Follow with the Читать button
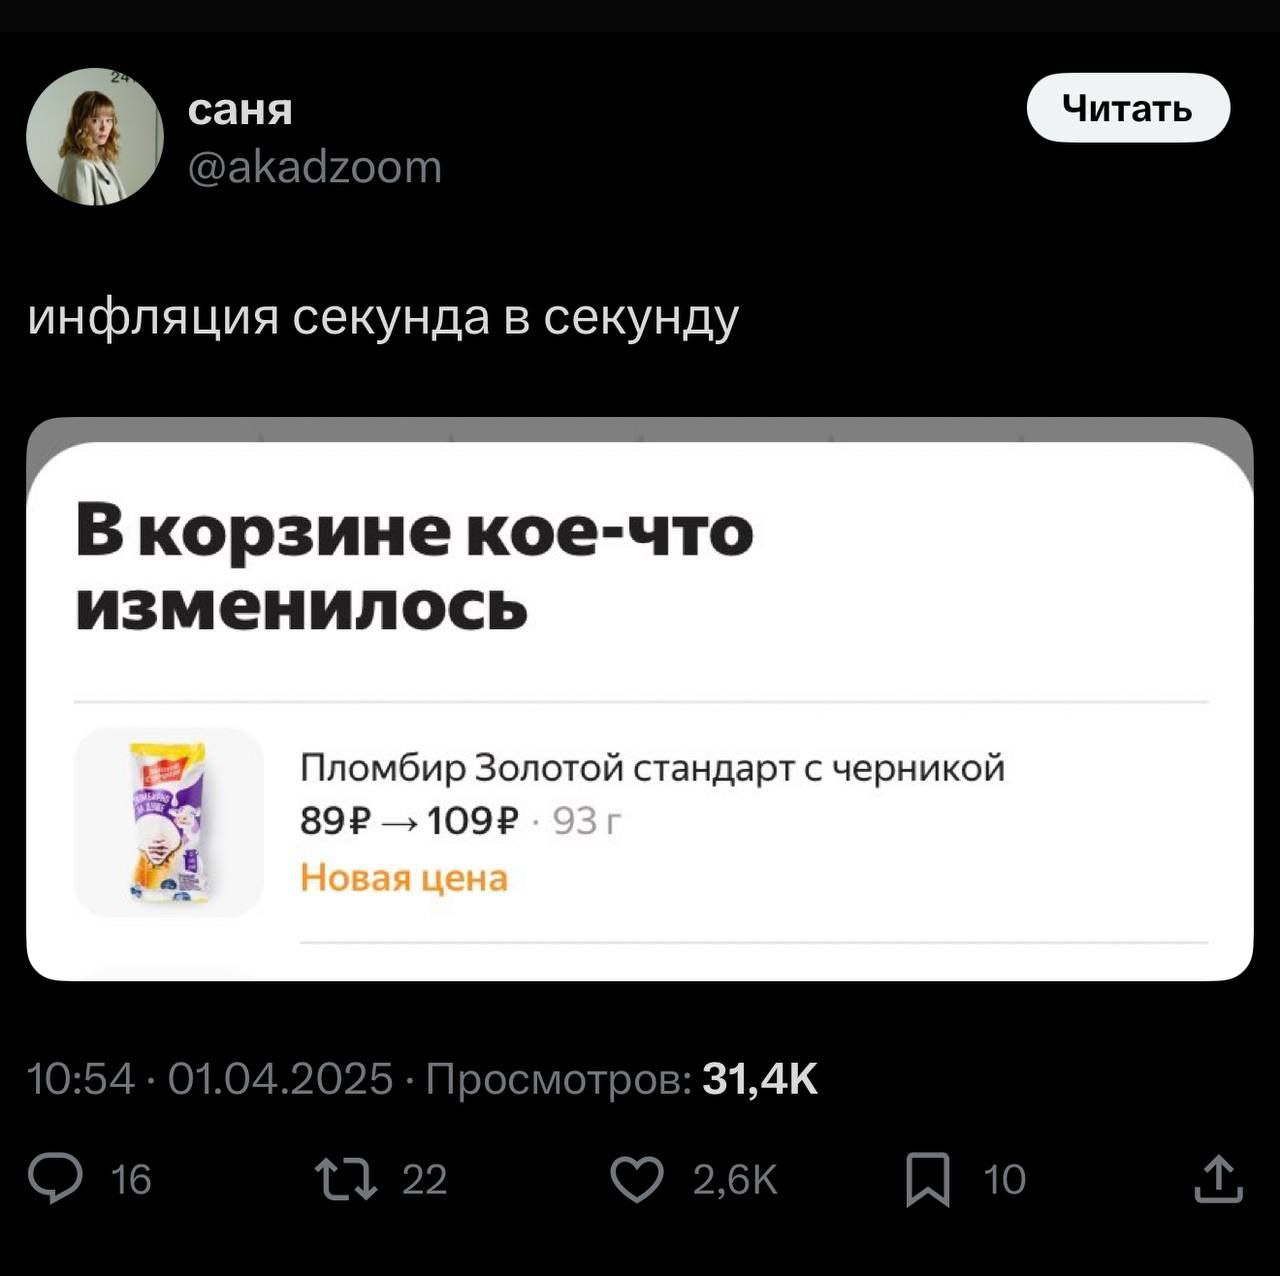Viewport: 1280px width, 1276px height. 1128,108
